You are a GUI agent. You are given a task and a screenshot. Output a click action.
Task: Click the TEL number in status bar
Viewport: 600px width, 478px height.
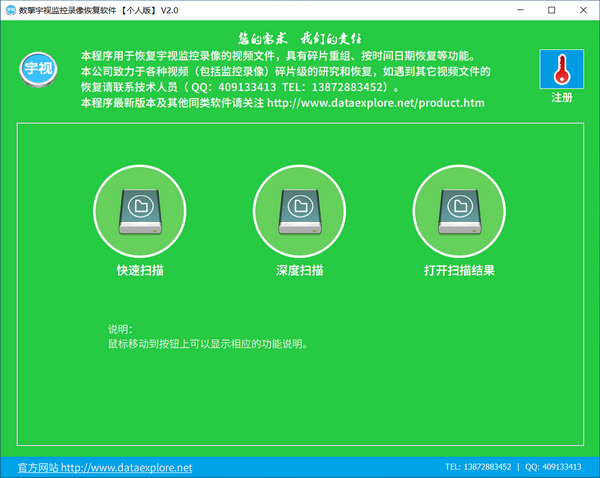477,467
